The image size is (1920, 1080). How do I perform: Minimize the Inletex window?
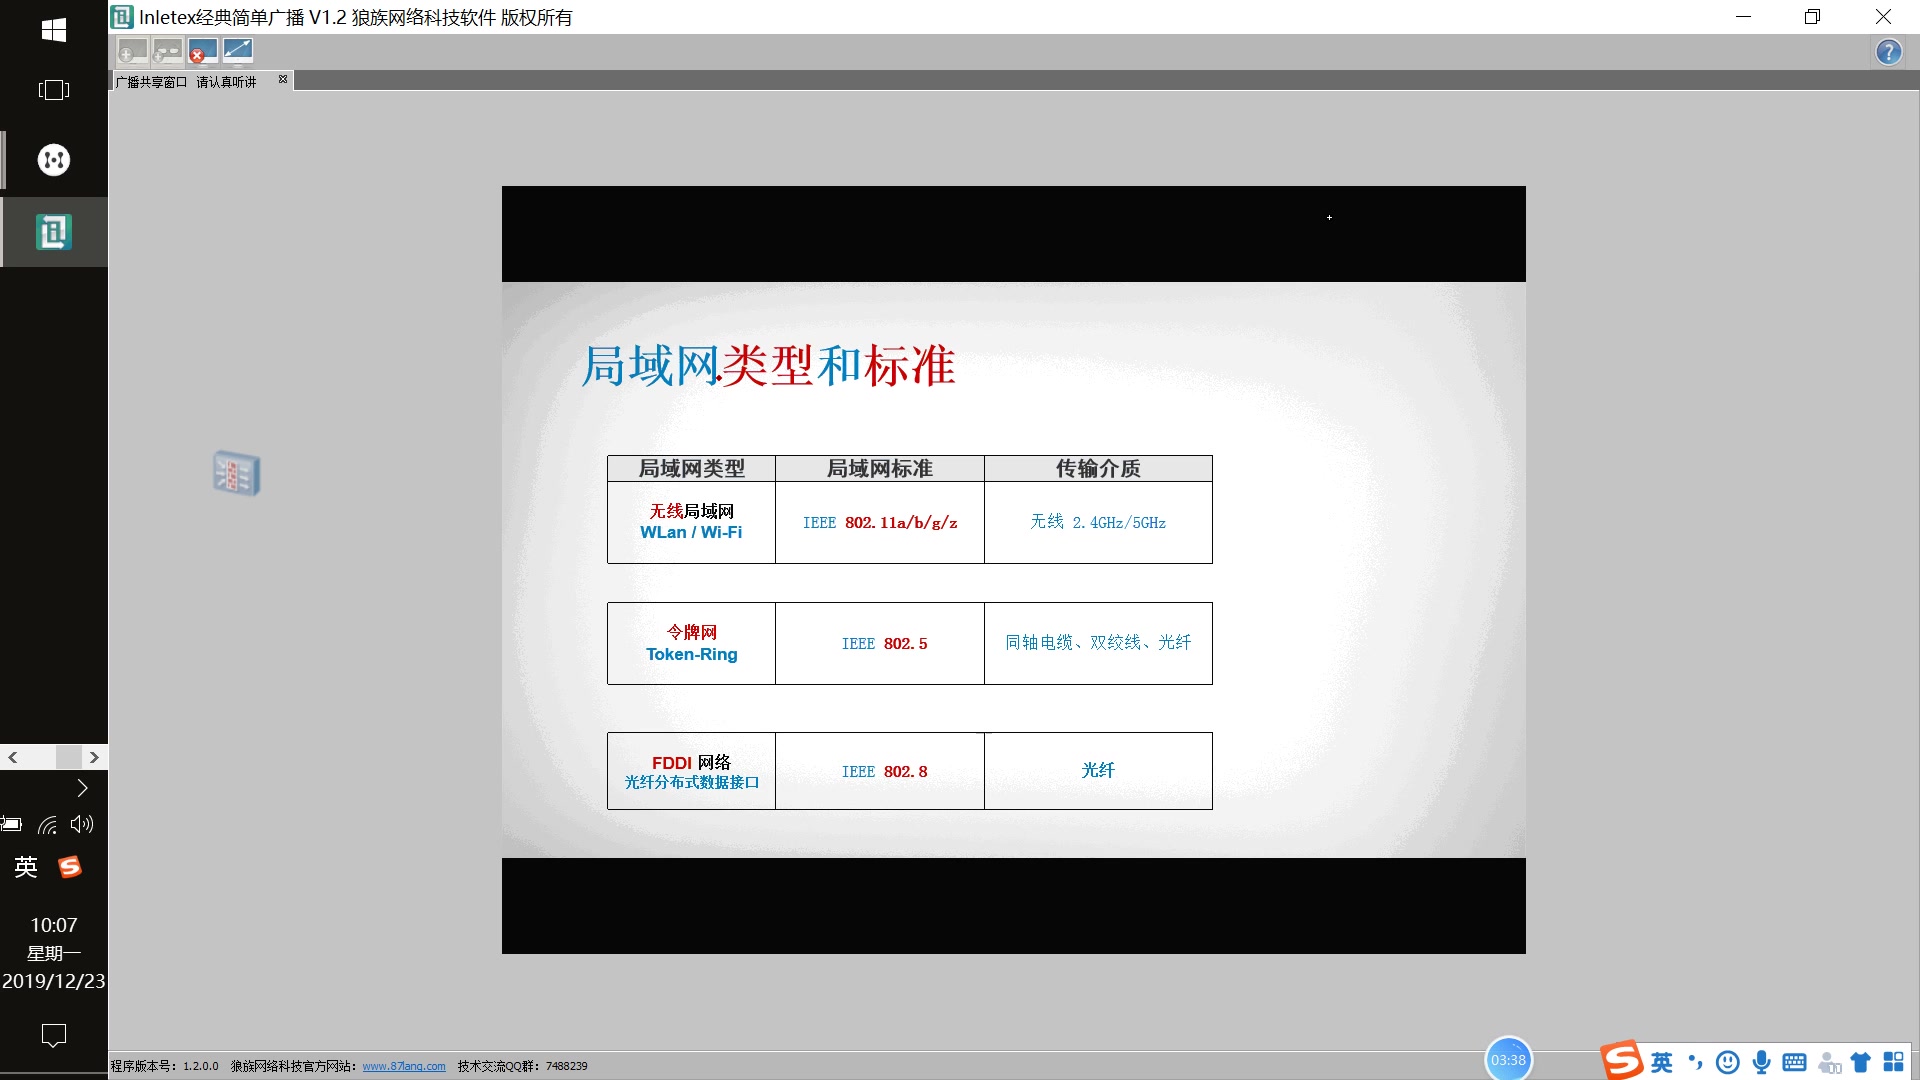click(x=1743, y=17)
